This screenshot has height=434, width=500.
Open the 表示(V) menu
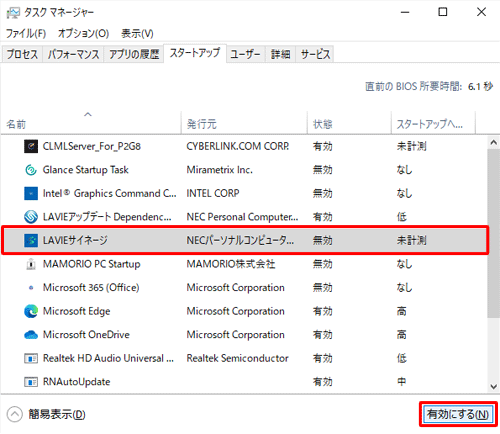pos(137,33)
